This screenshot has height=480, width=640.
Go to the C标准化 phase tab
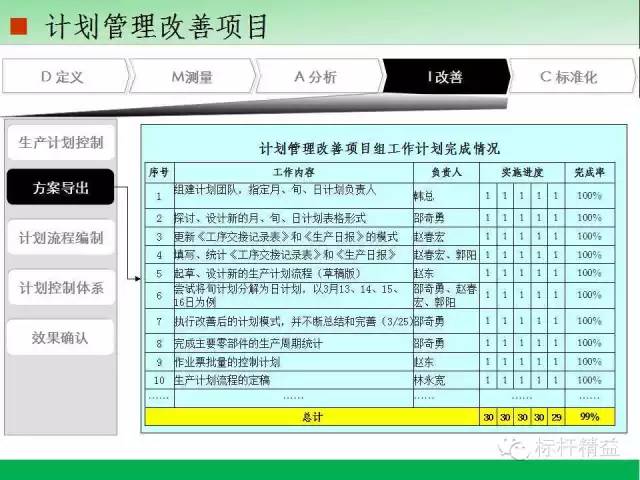[x=573, y=77]
